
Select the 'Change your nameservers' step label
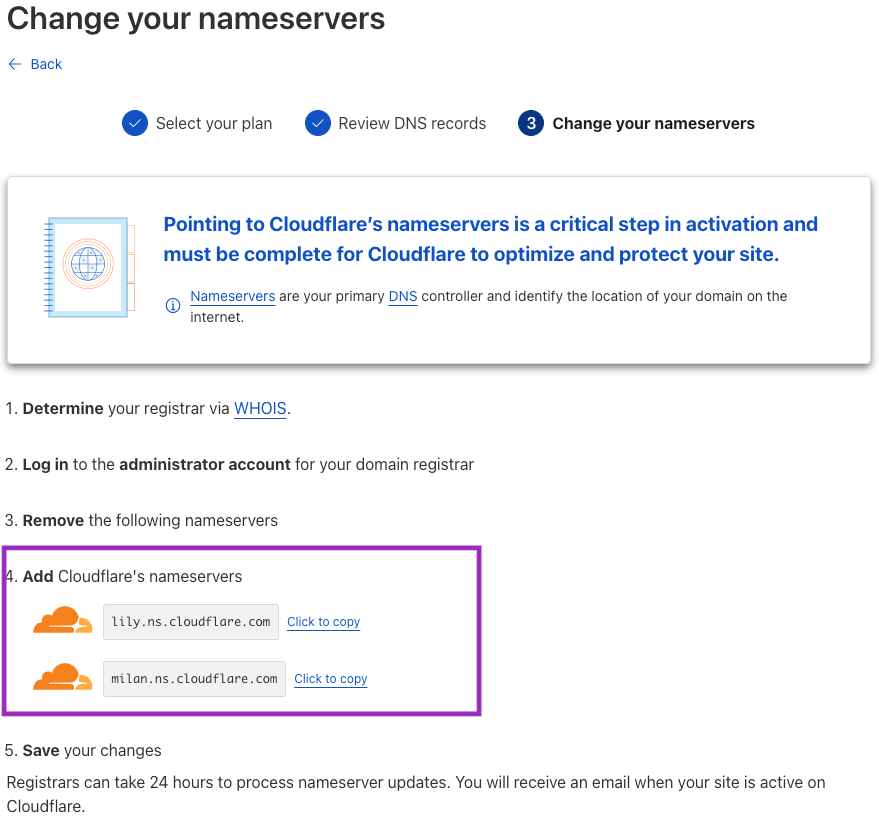tap(654, 123)
